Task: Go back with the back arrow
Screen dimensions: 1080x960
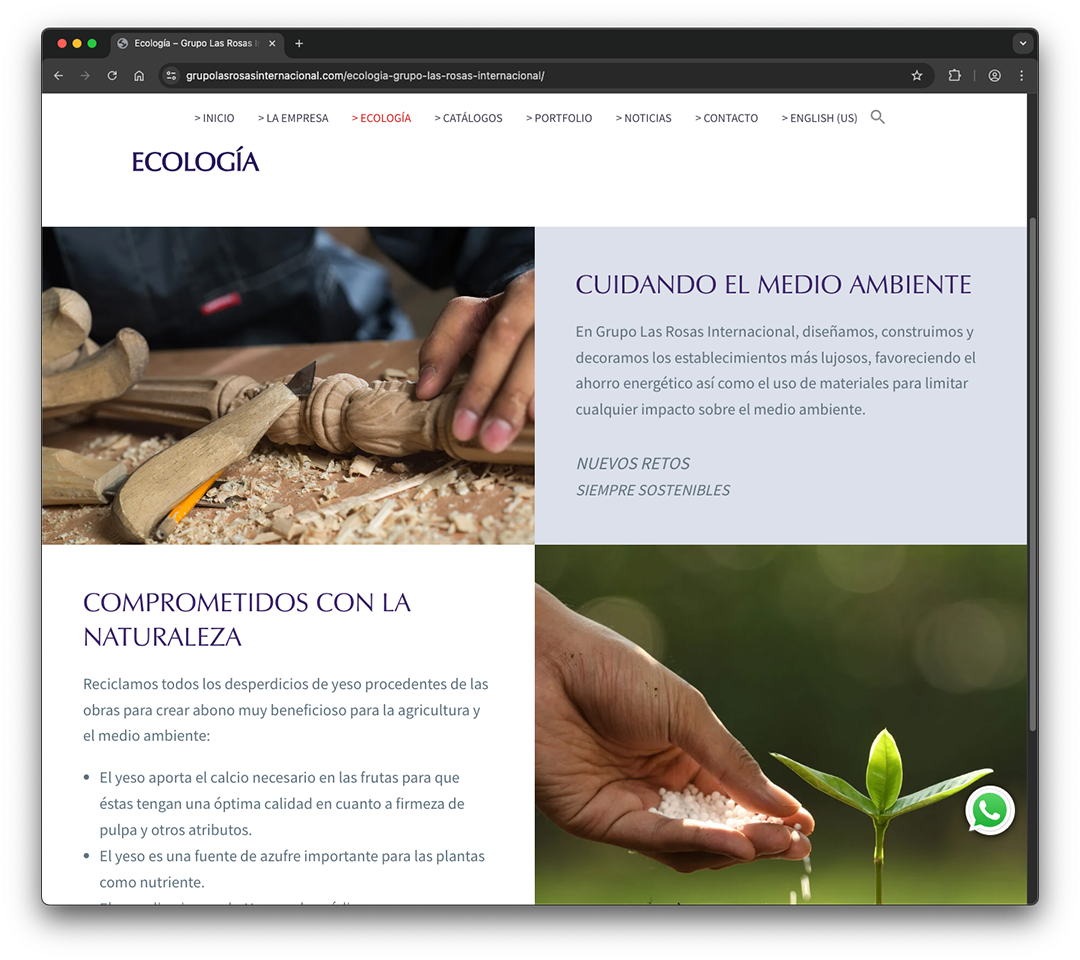Action: tap(59, 76)
